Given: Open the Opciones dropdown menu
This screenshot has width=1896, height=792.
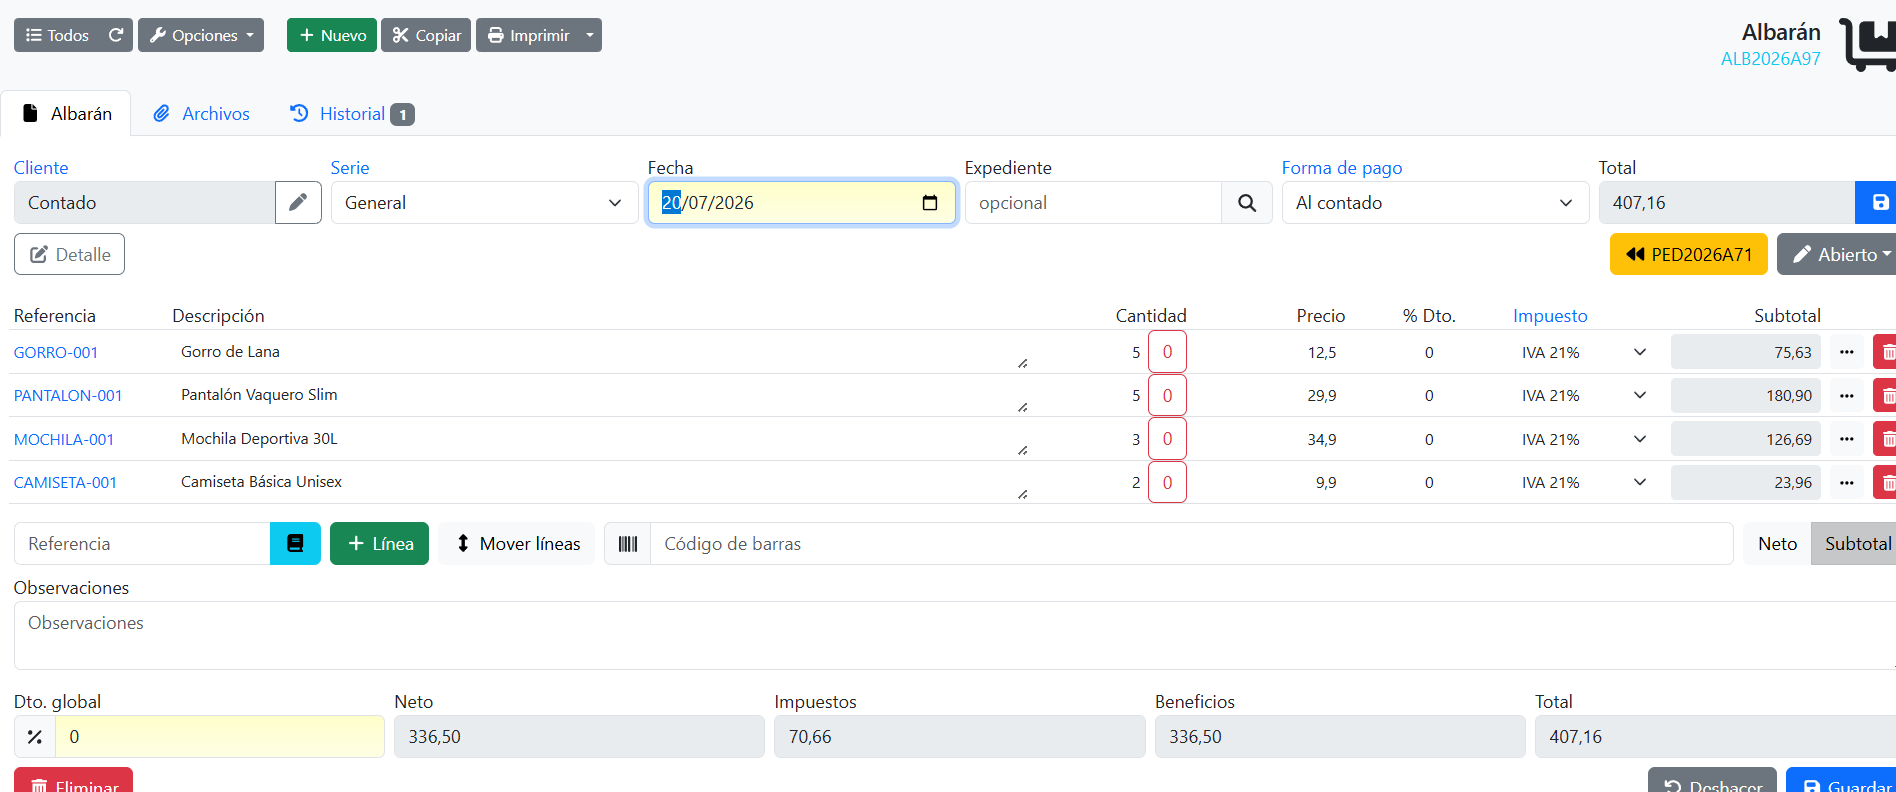Looking at the screenshot, I should tap(201, 35).
